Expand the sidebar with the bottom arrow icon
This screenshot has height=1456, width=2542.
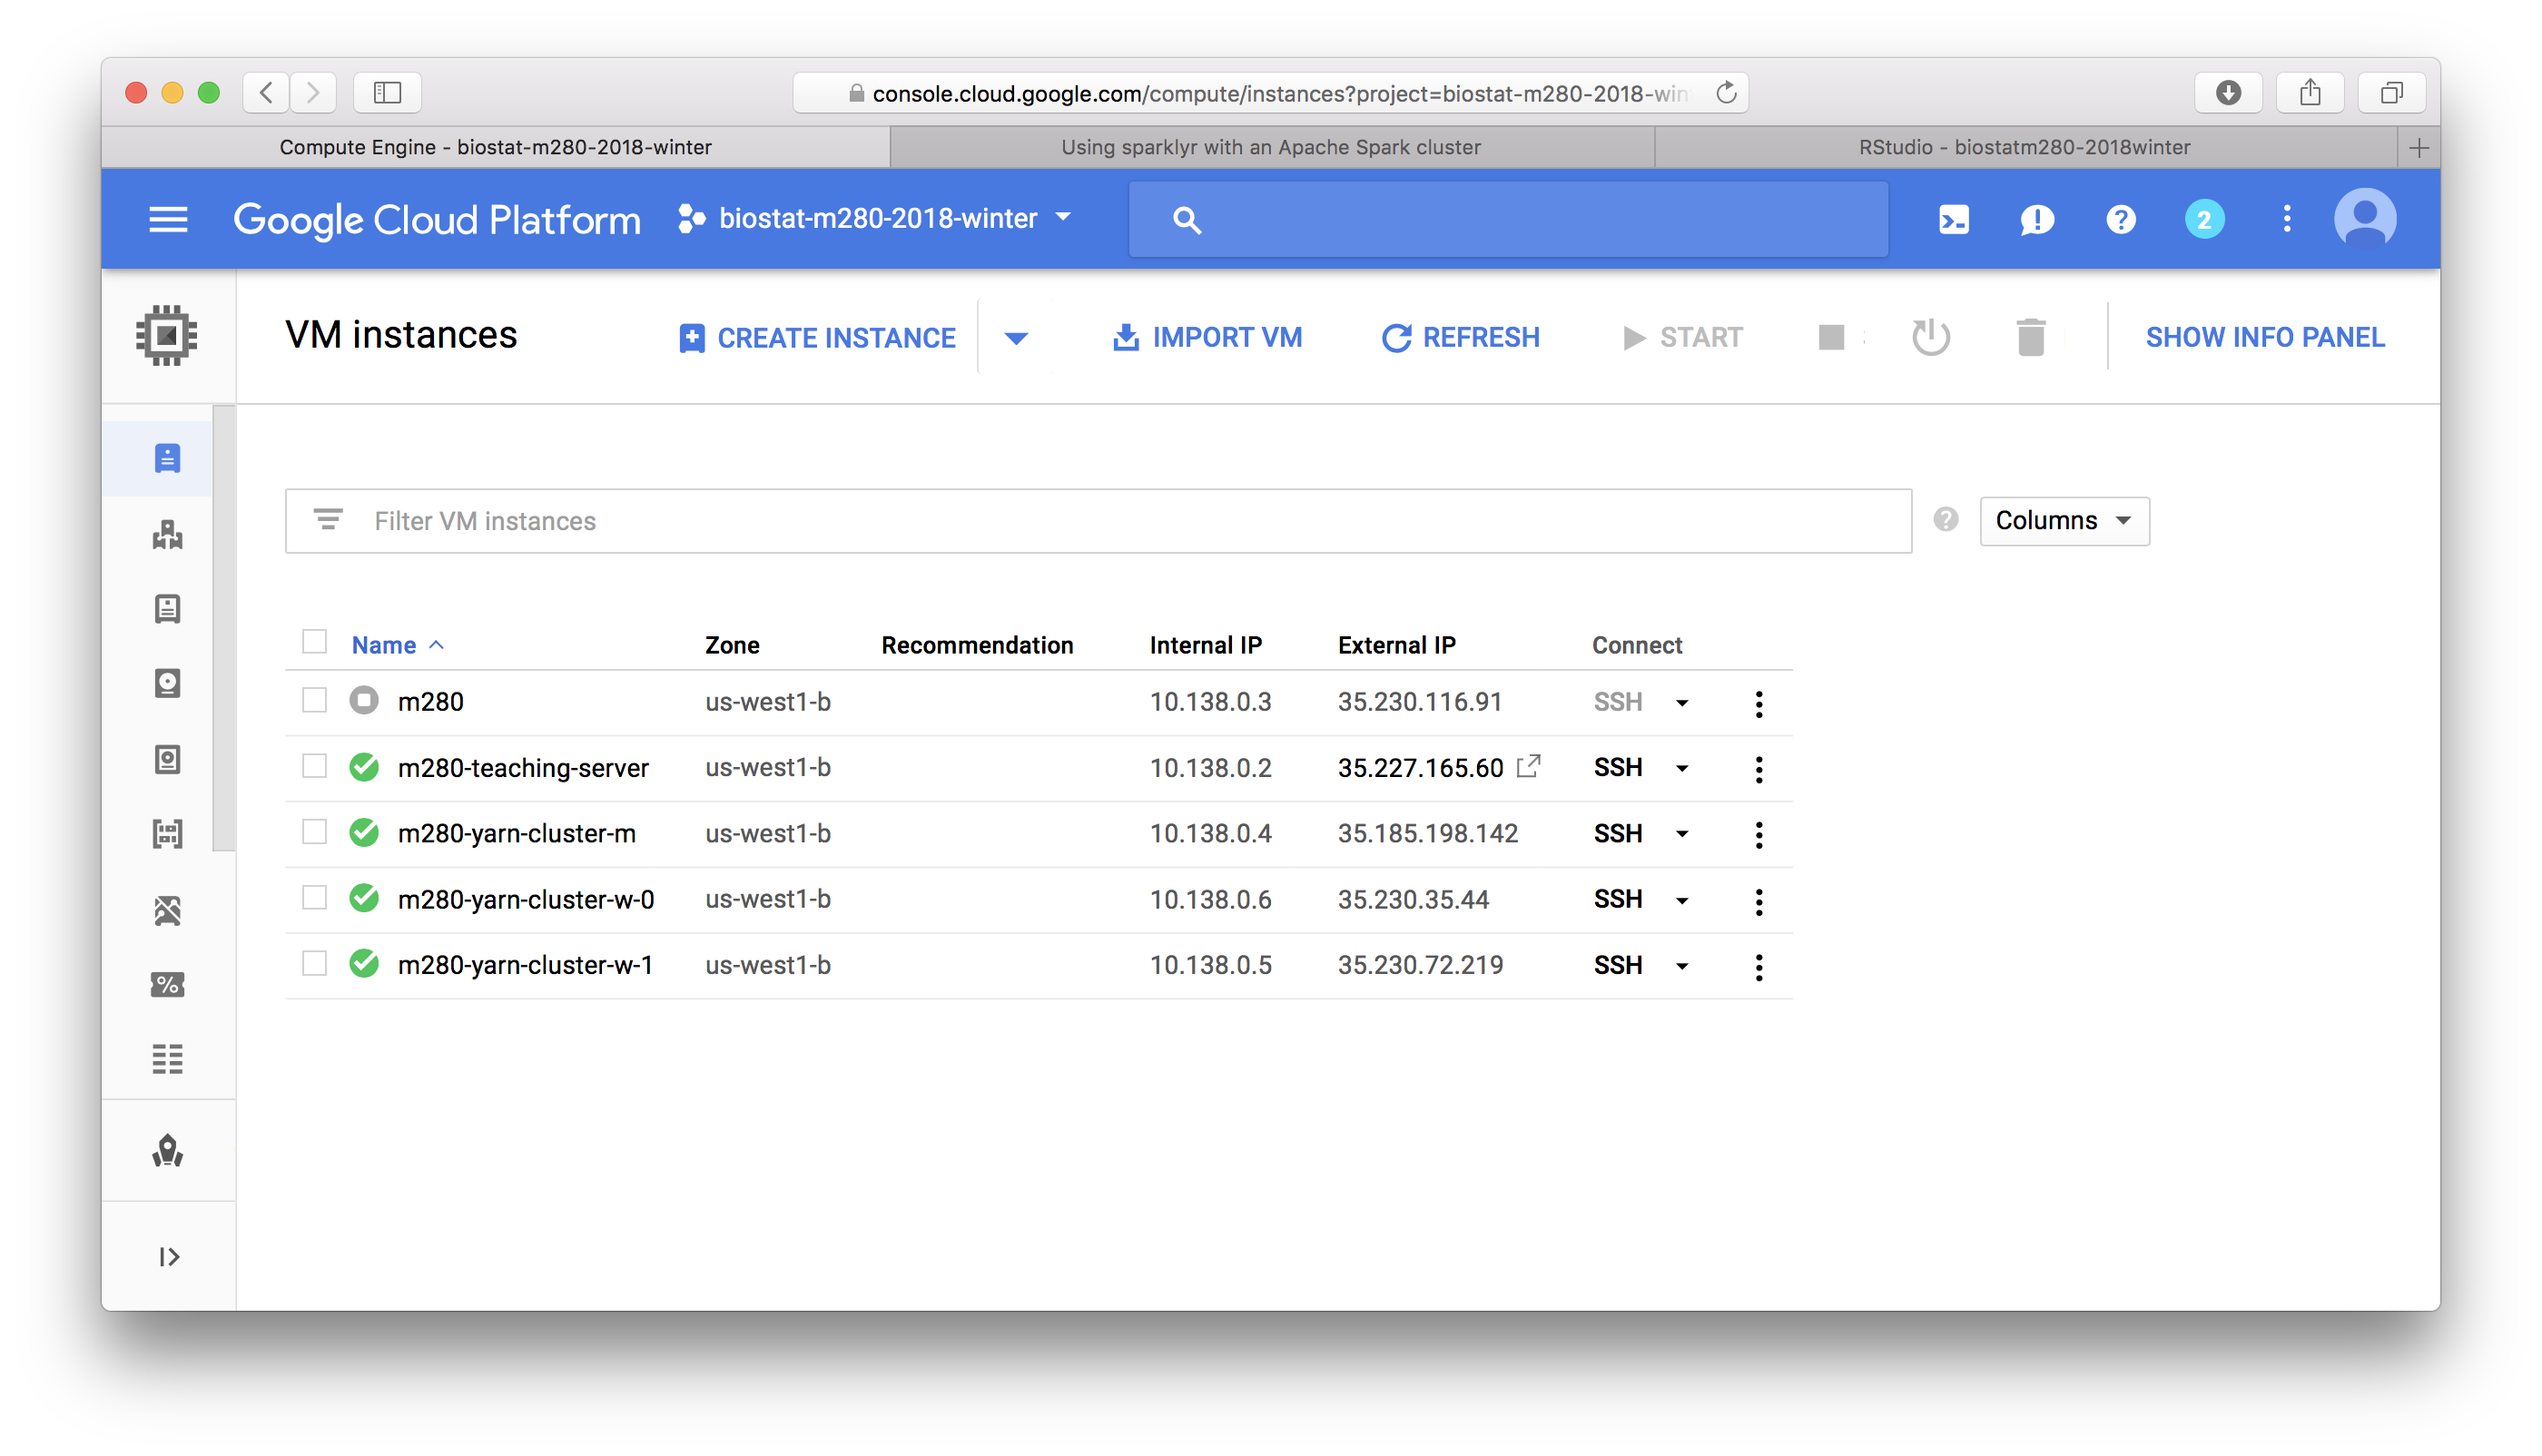pos(168,1256)
